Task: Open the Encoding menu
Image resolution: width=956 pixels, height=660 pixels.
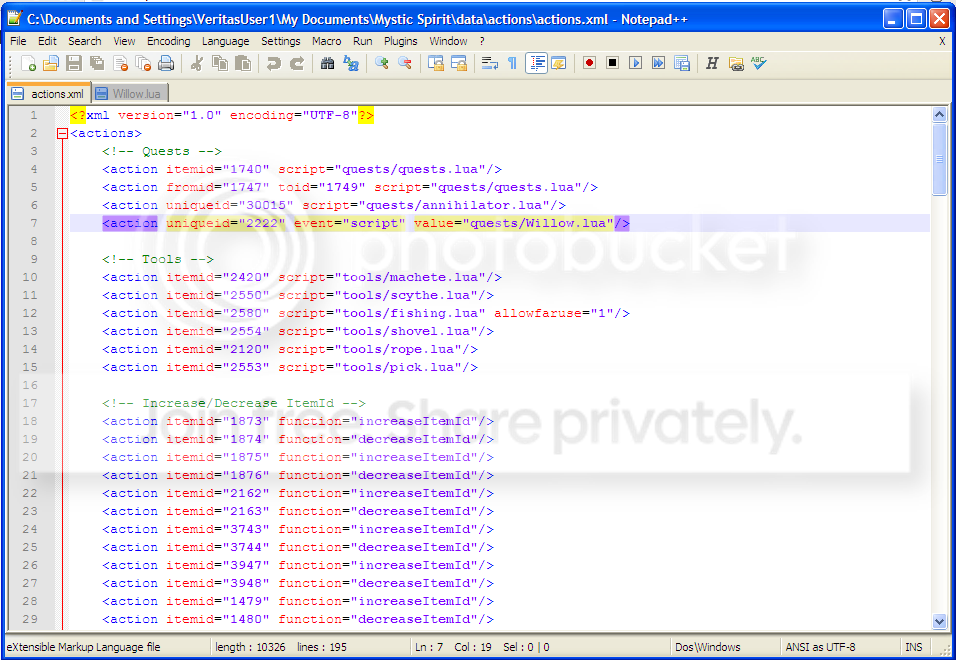Action: pyautogui.click(x=168, y=41)
